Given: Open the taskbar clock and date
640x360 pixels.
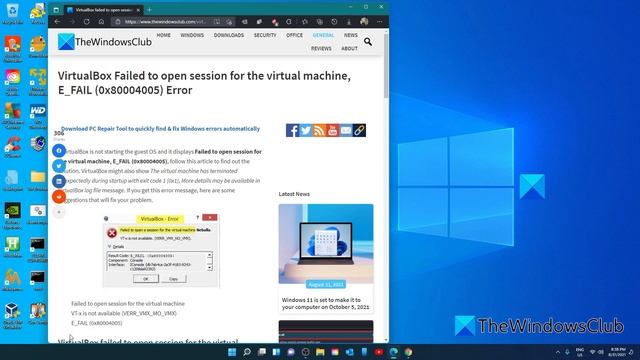Looking at the screenshot, I should point(618,352).
